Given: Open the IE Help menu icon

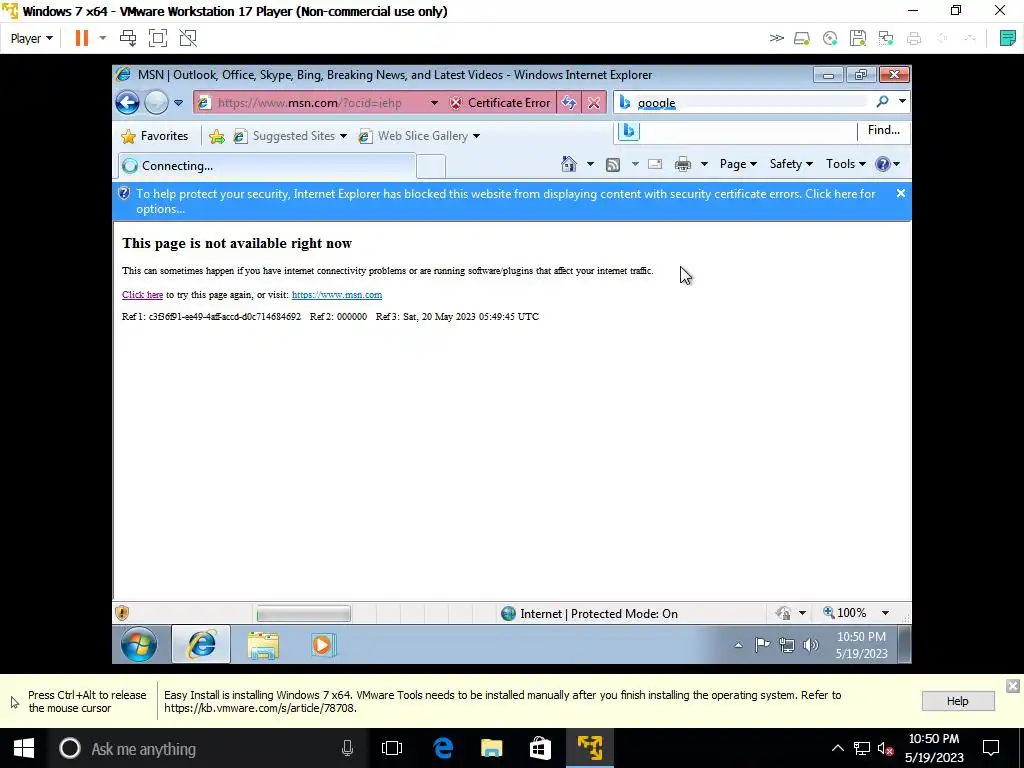Looking at the screenshot, I should [x=888, y=164].
